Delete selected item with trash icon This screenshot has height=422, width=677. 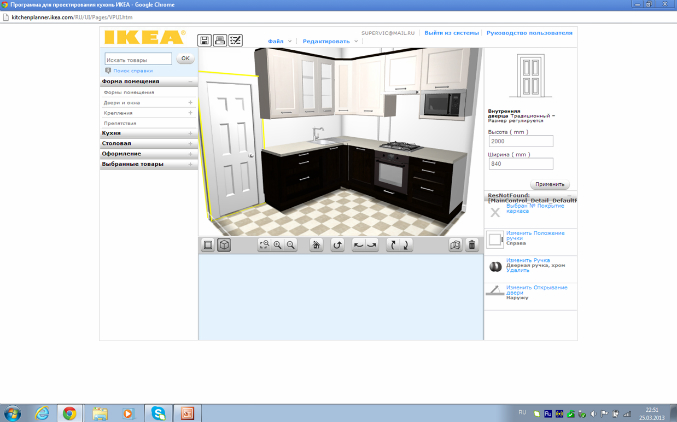coord(472,245)
